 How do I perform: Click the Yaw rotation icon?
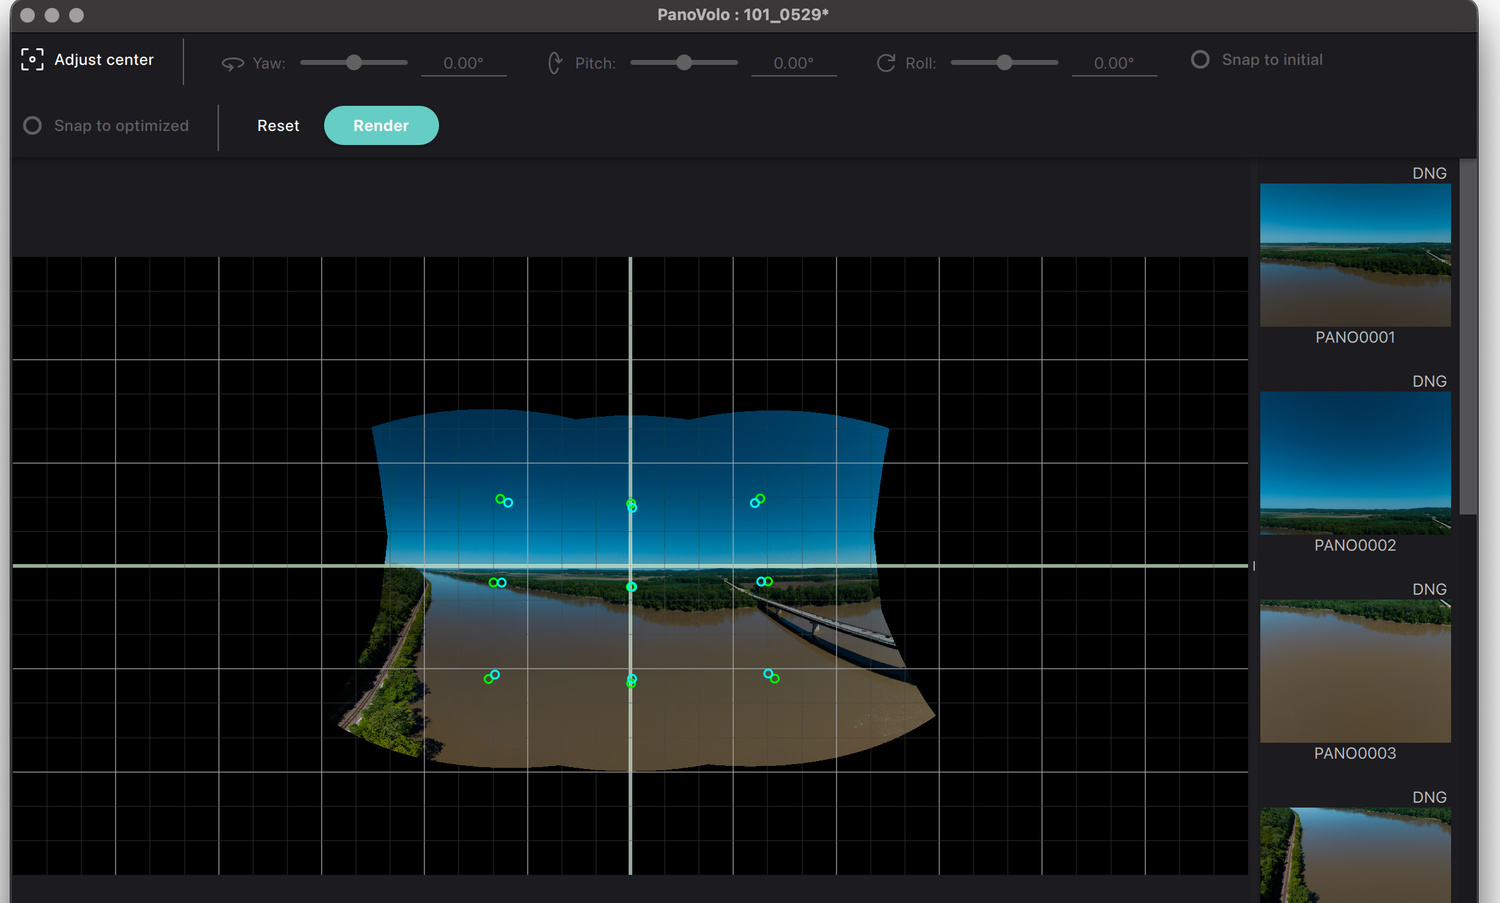click(x=233, y=63)
